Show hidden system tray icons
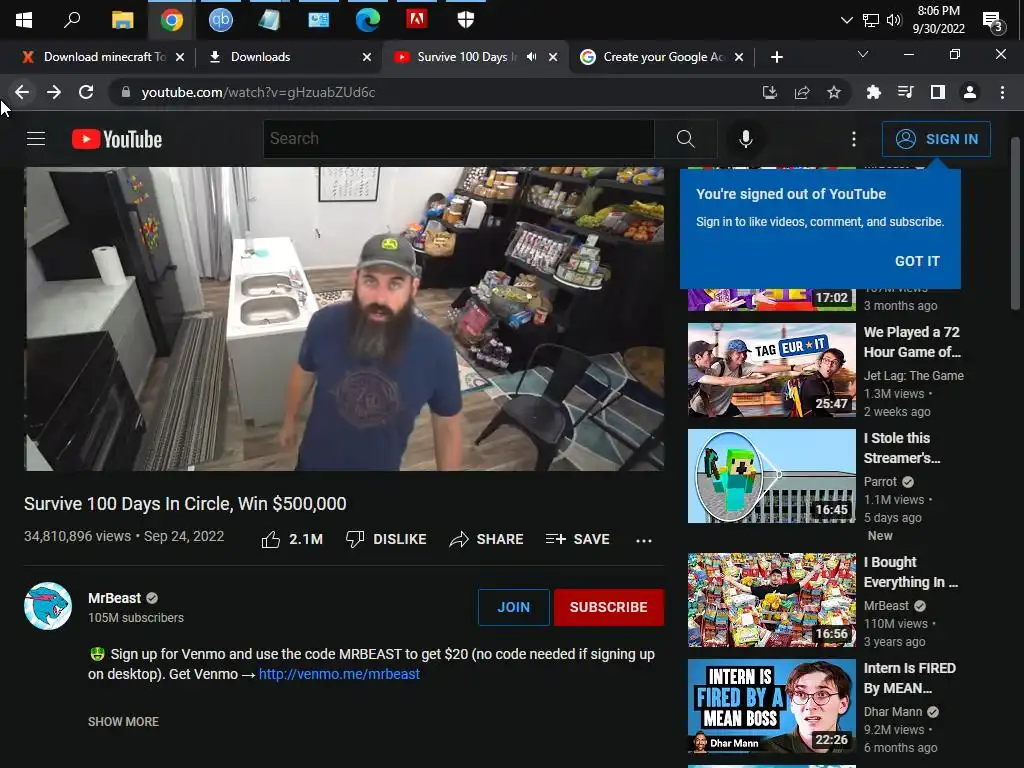 (x=846, y=20)
